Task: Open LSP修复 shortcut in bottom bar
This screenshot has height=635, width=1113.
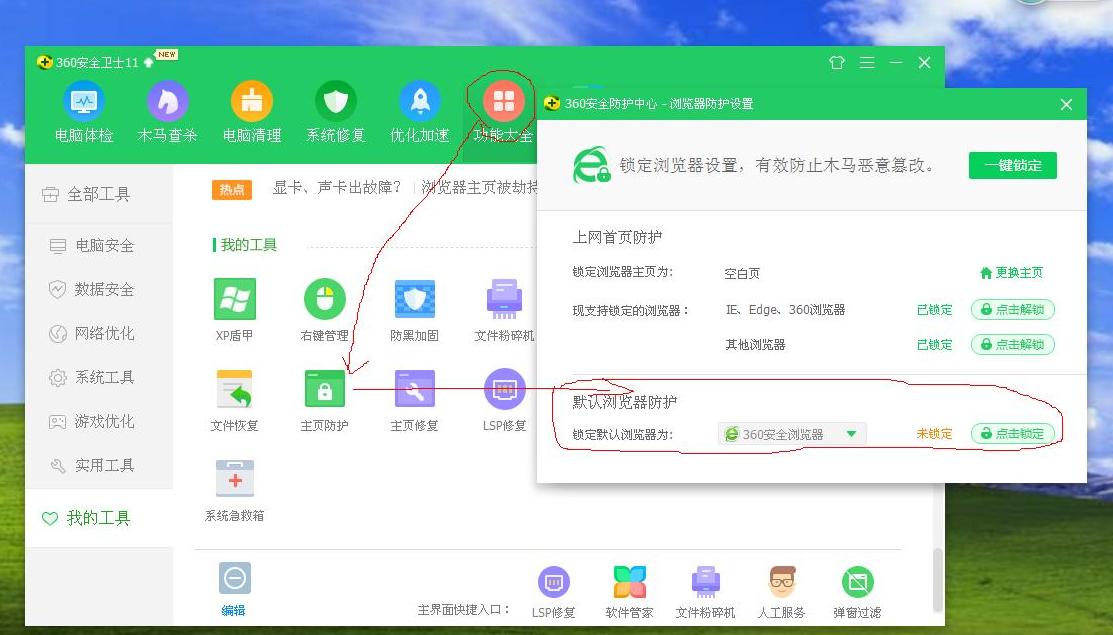Action: click(x=554, y=592)
